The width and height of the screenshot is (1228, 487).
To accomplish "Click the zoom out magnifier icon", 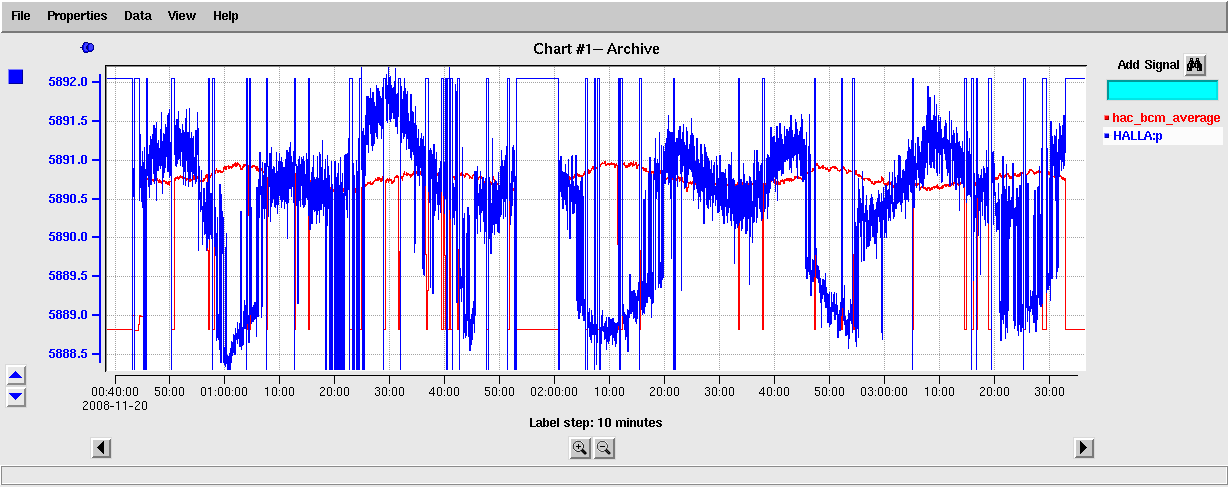I will click(604, 448).
